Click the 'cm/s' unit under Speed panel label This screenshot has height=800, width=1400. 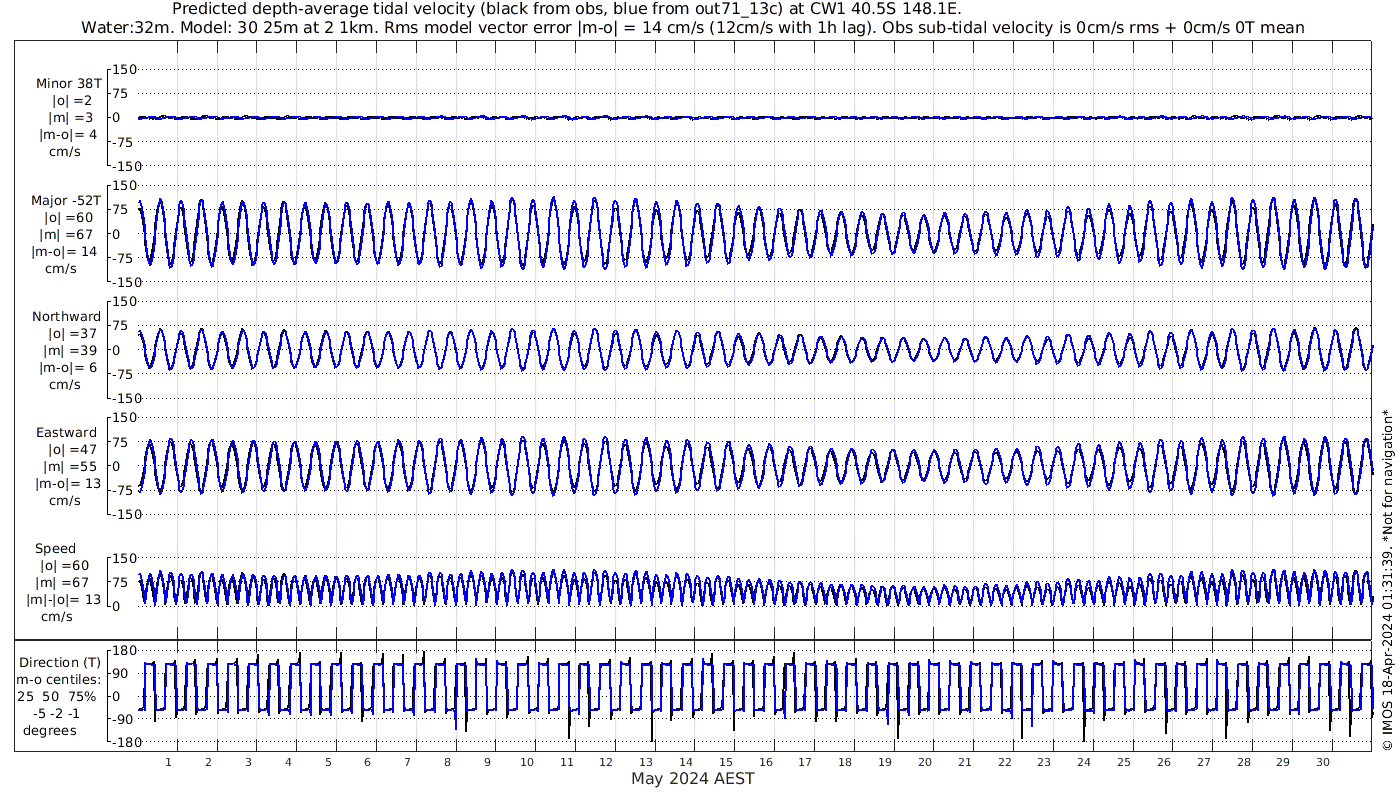58,617
